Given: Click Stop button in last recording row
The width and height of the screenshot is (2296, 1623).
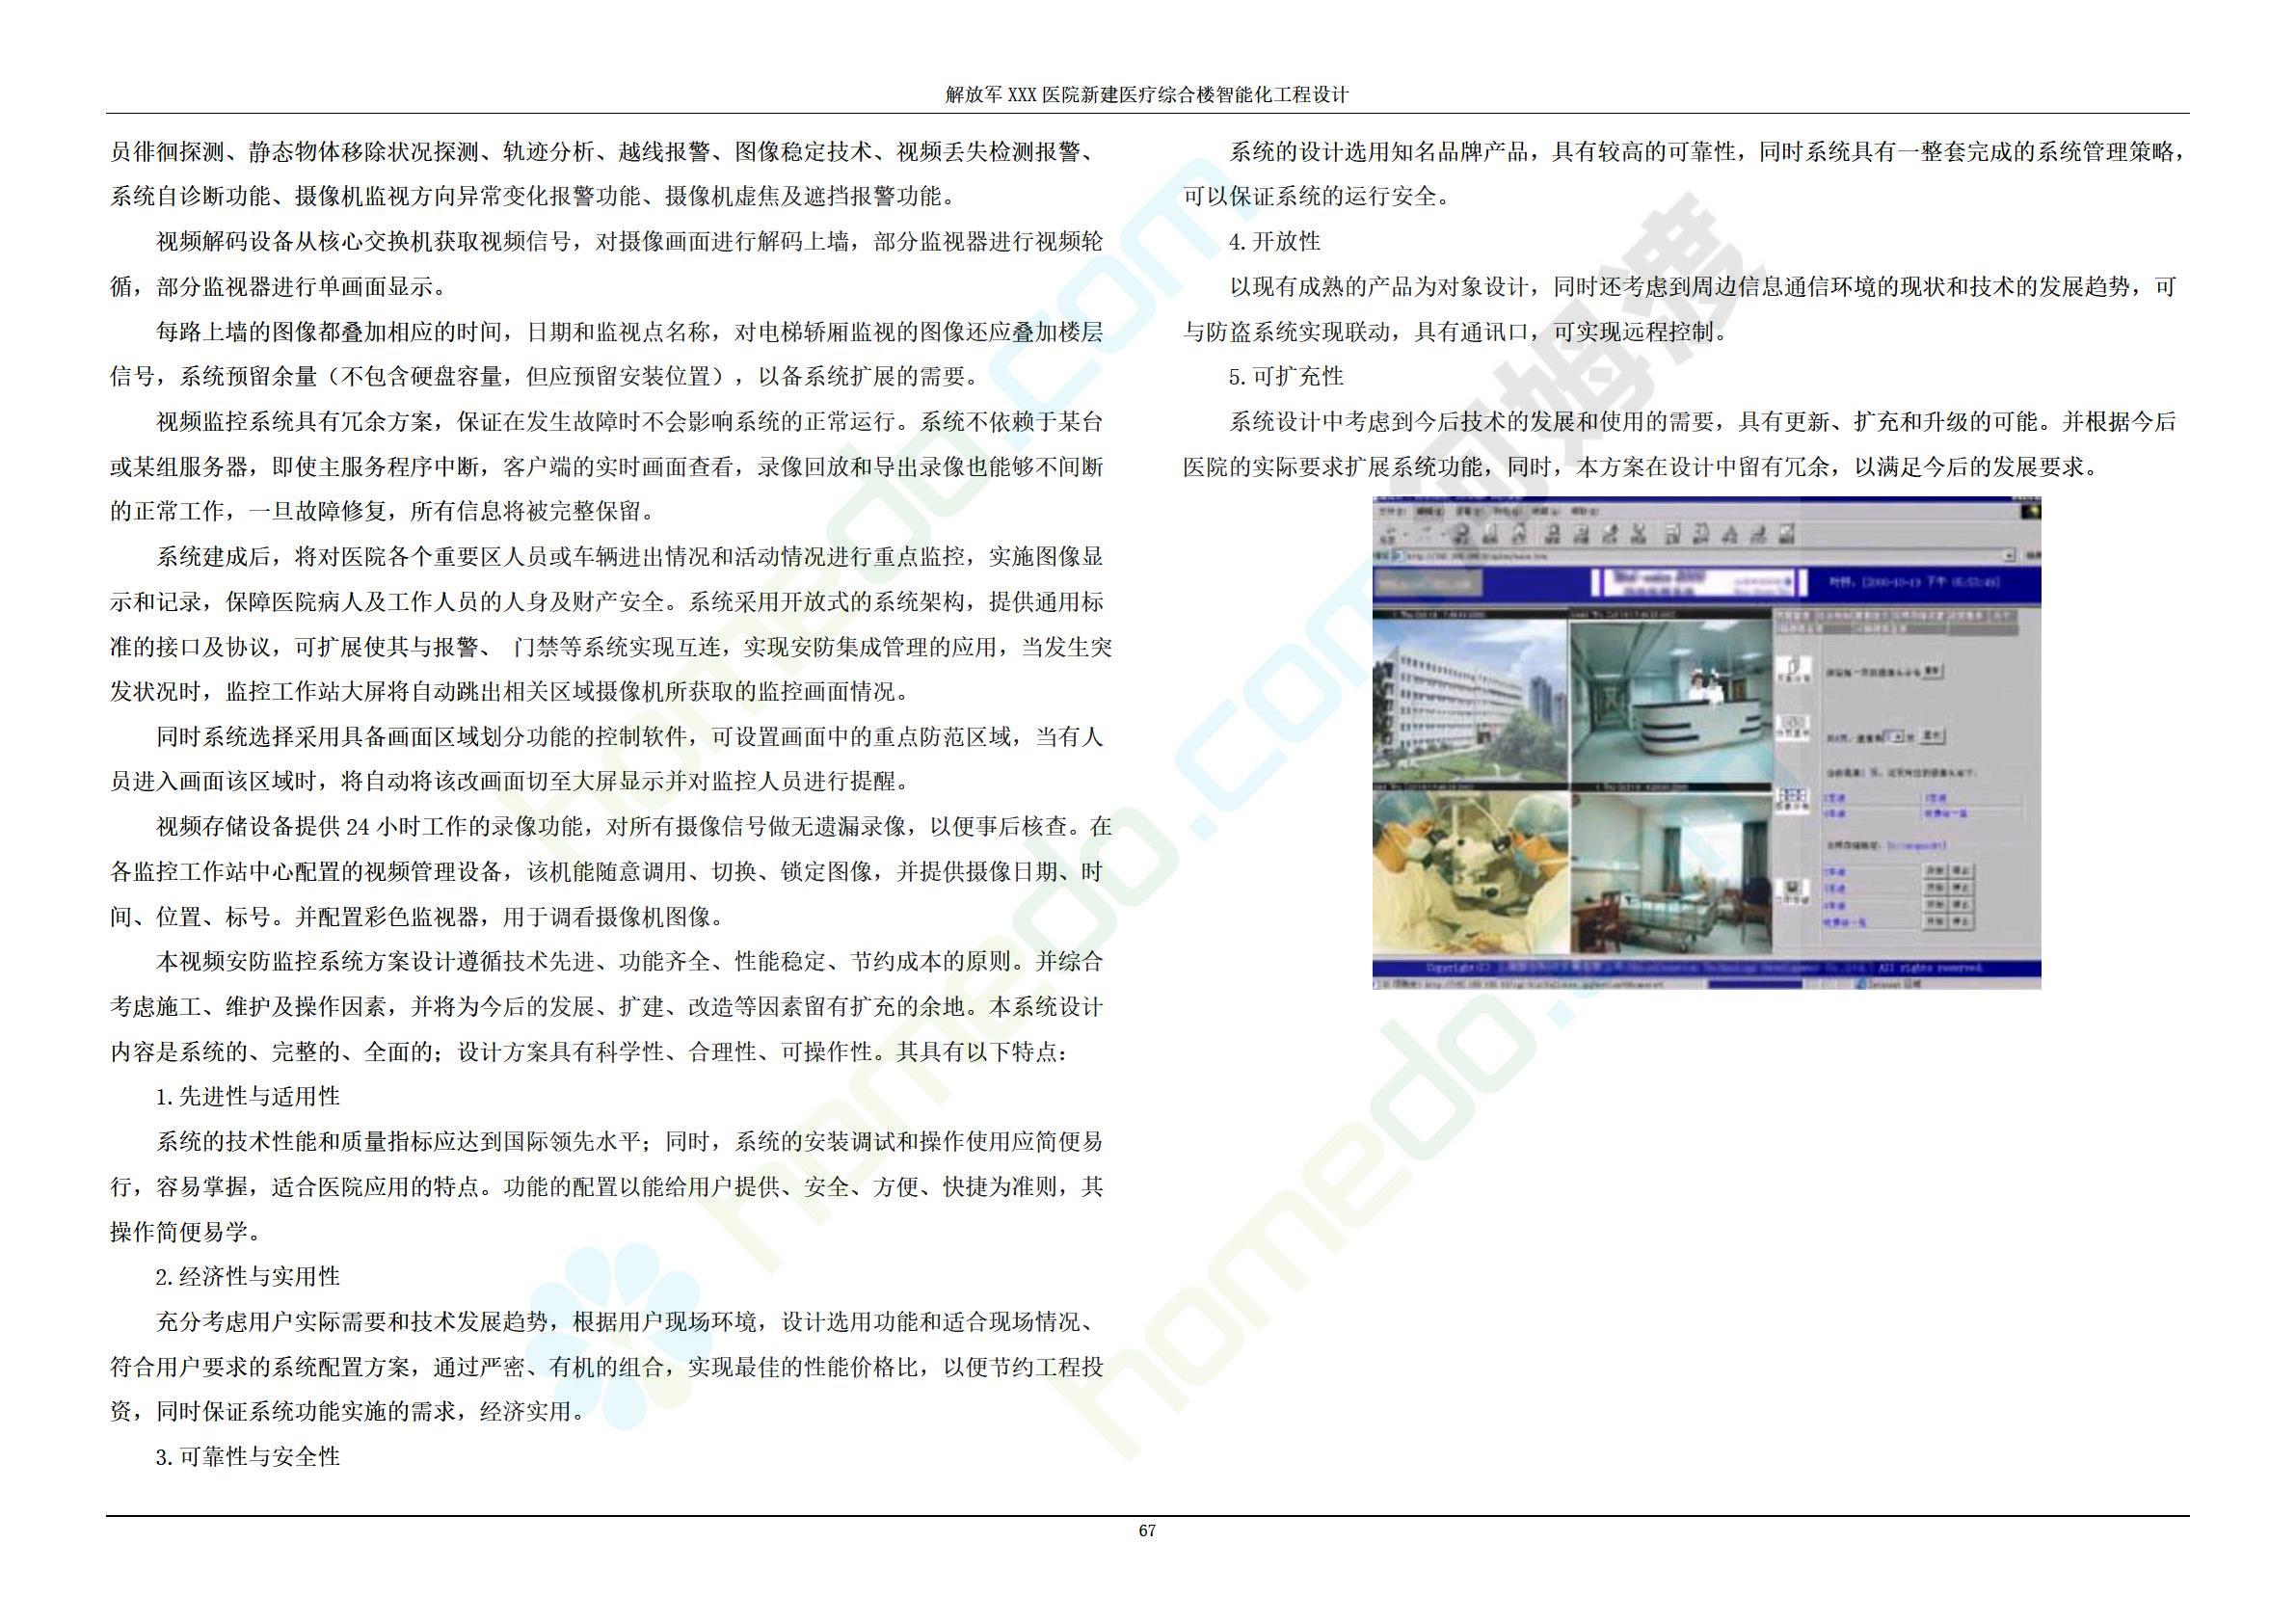Looking at the screenshot, I should [1962, 922].
